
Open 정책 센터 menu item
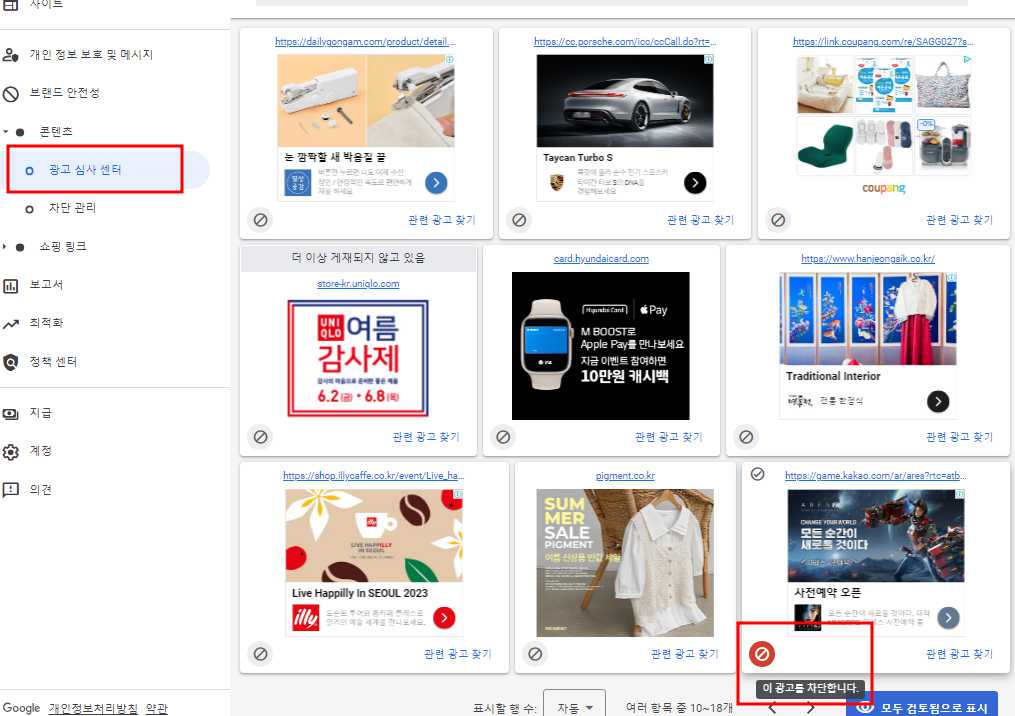[53, 362]
